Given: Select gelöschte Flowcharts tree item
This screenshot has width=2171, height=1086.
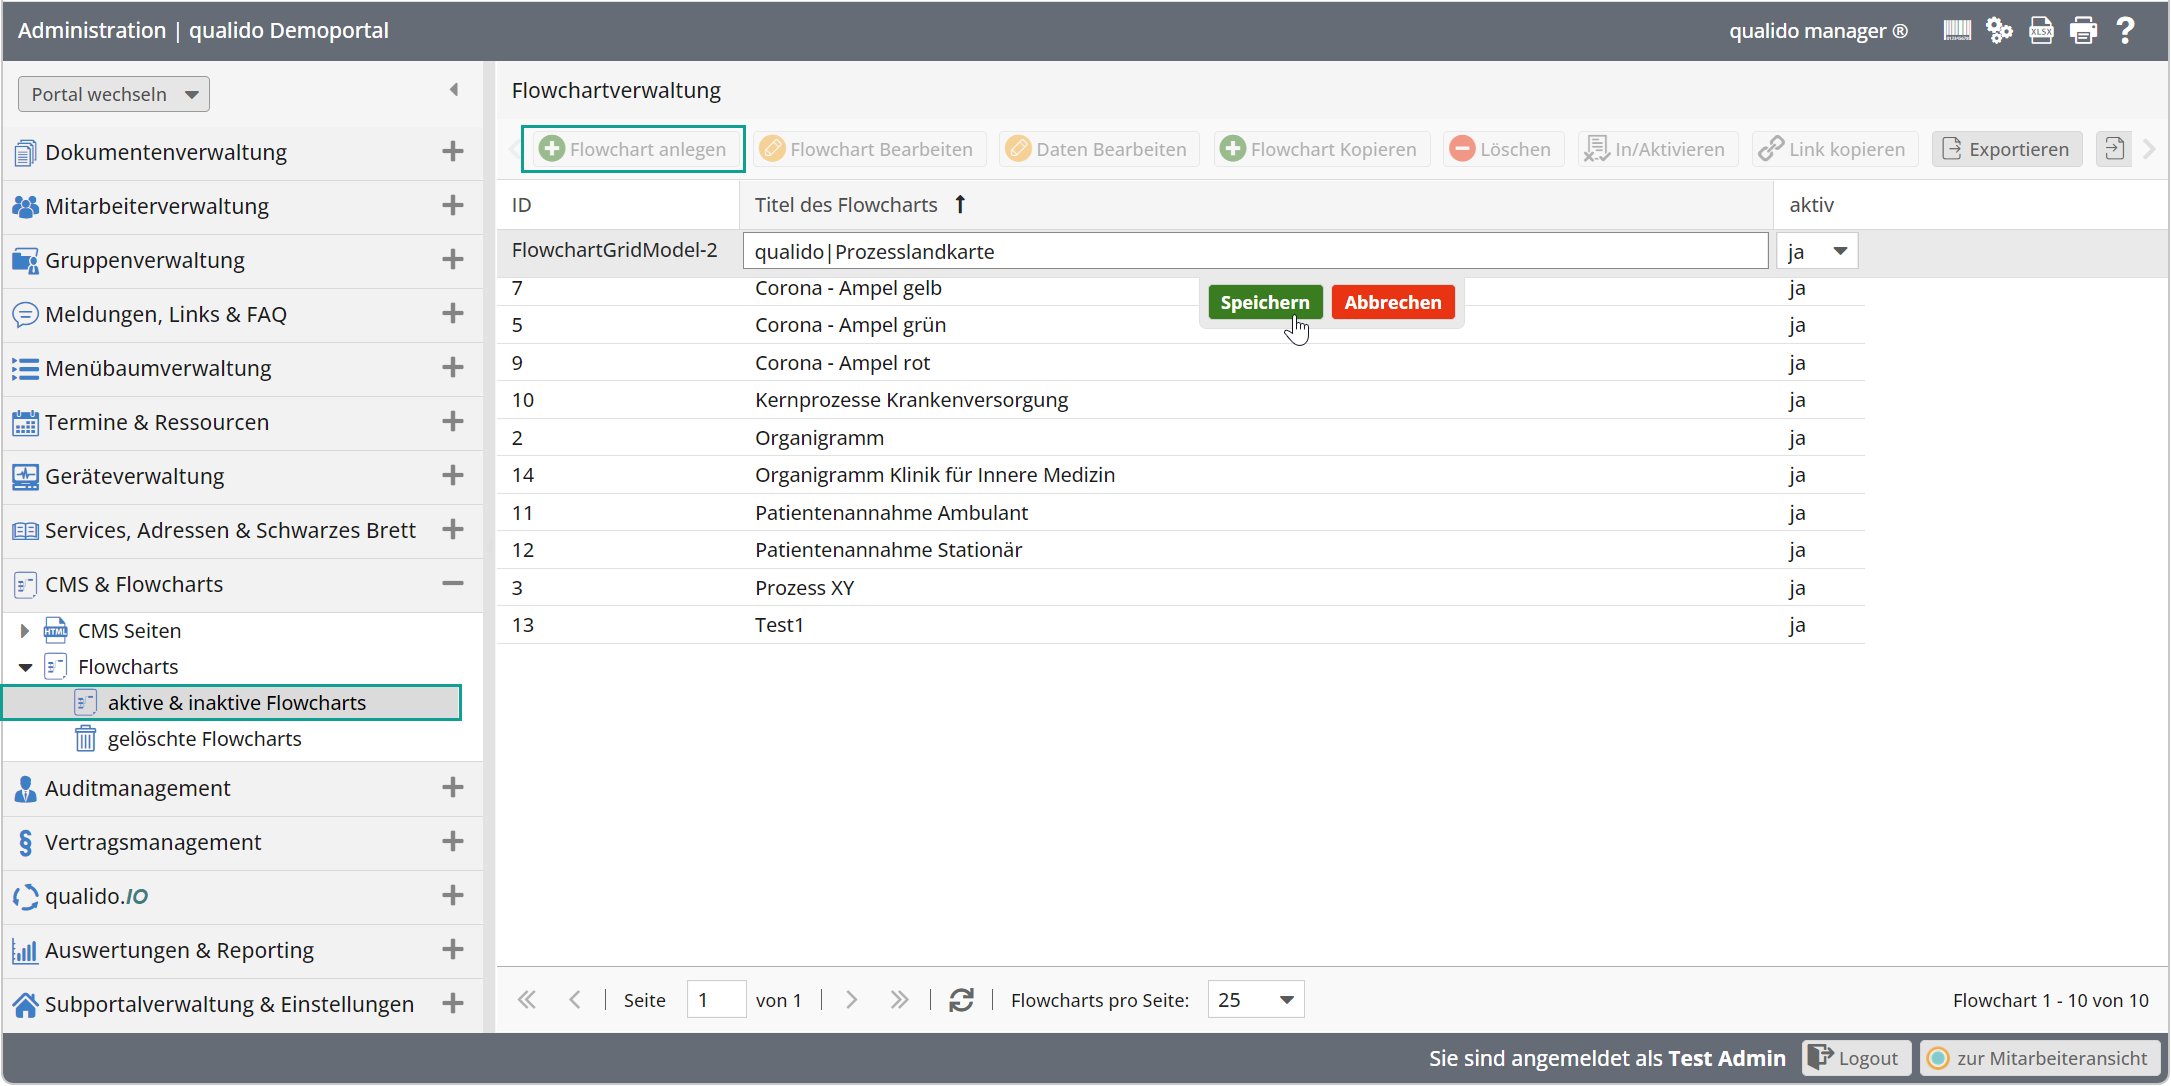Looking at the screenshot, I should (x=204, y=739).
